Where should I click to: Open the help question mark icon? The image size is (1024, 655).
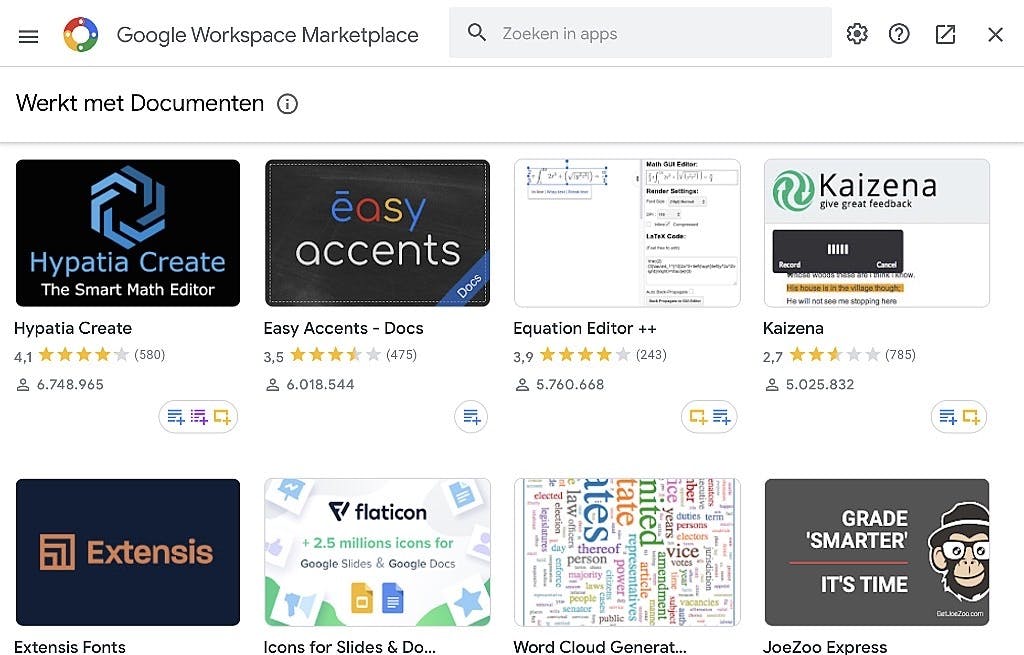[x=899, y=34]
